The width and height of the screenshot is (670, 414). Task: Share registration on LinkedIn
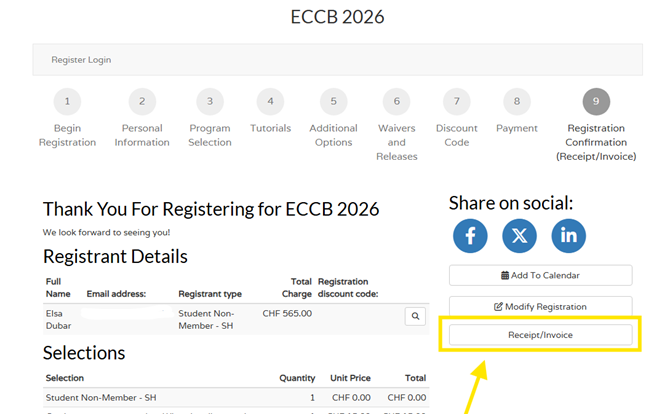pyautogui.click(x=569, y=235)
